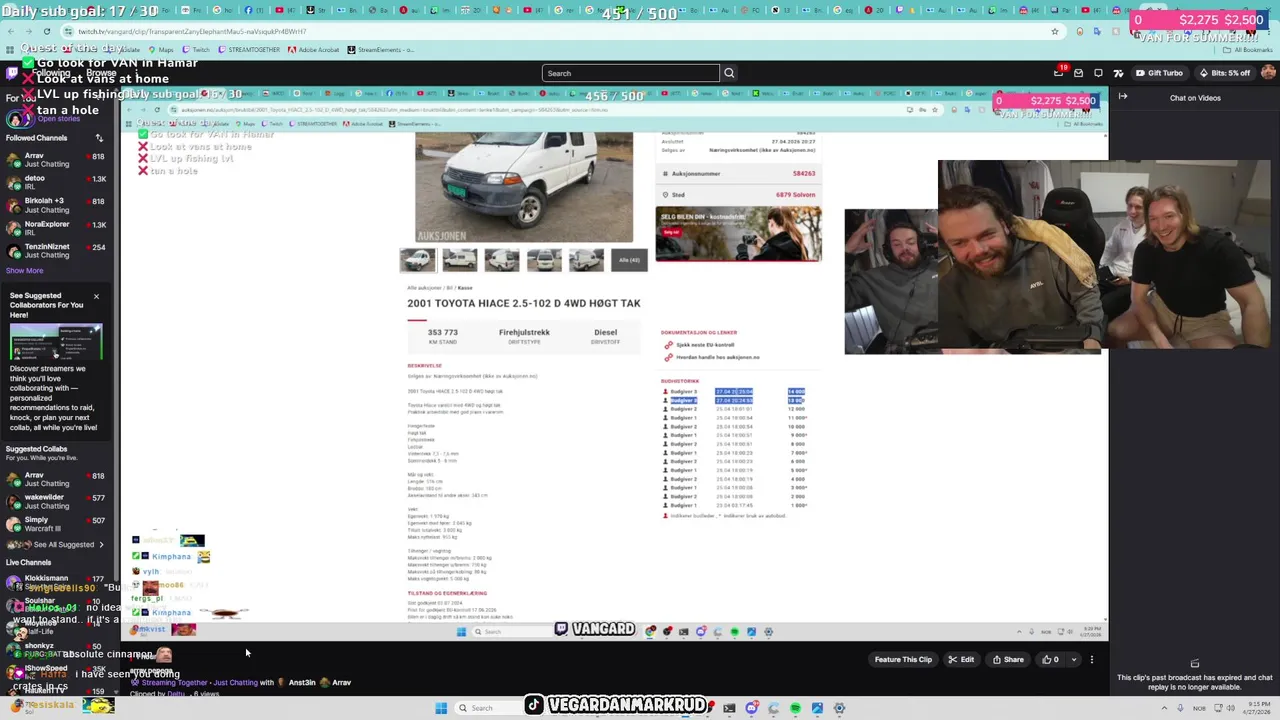This screenshot has width=1280, height=720.
Task: Close the Suggested Collaborators card
Action: coord(96,296)
